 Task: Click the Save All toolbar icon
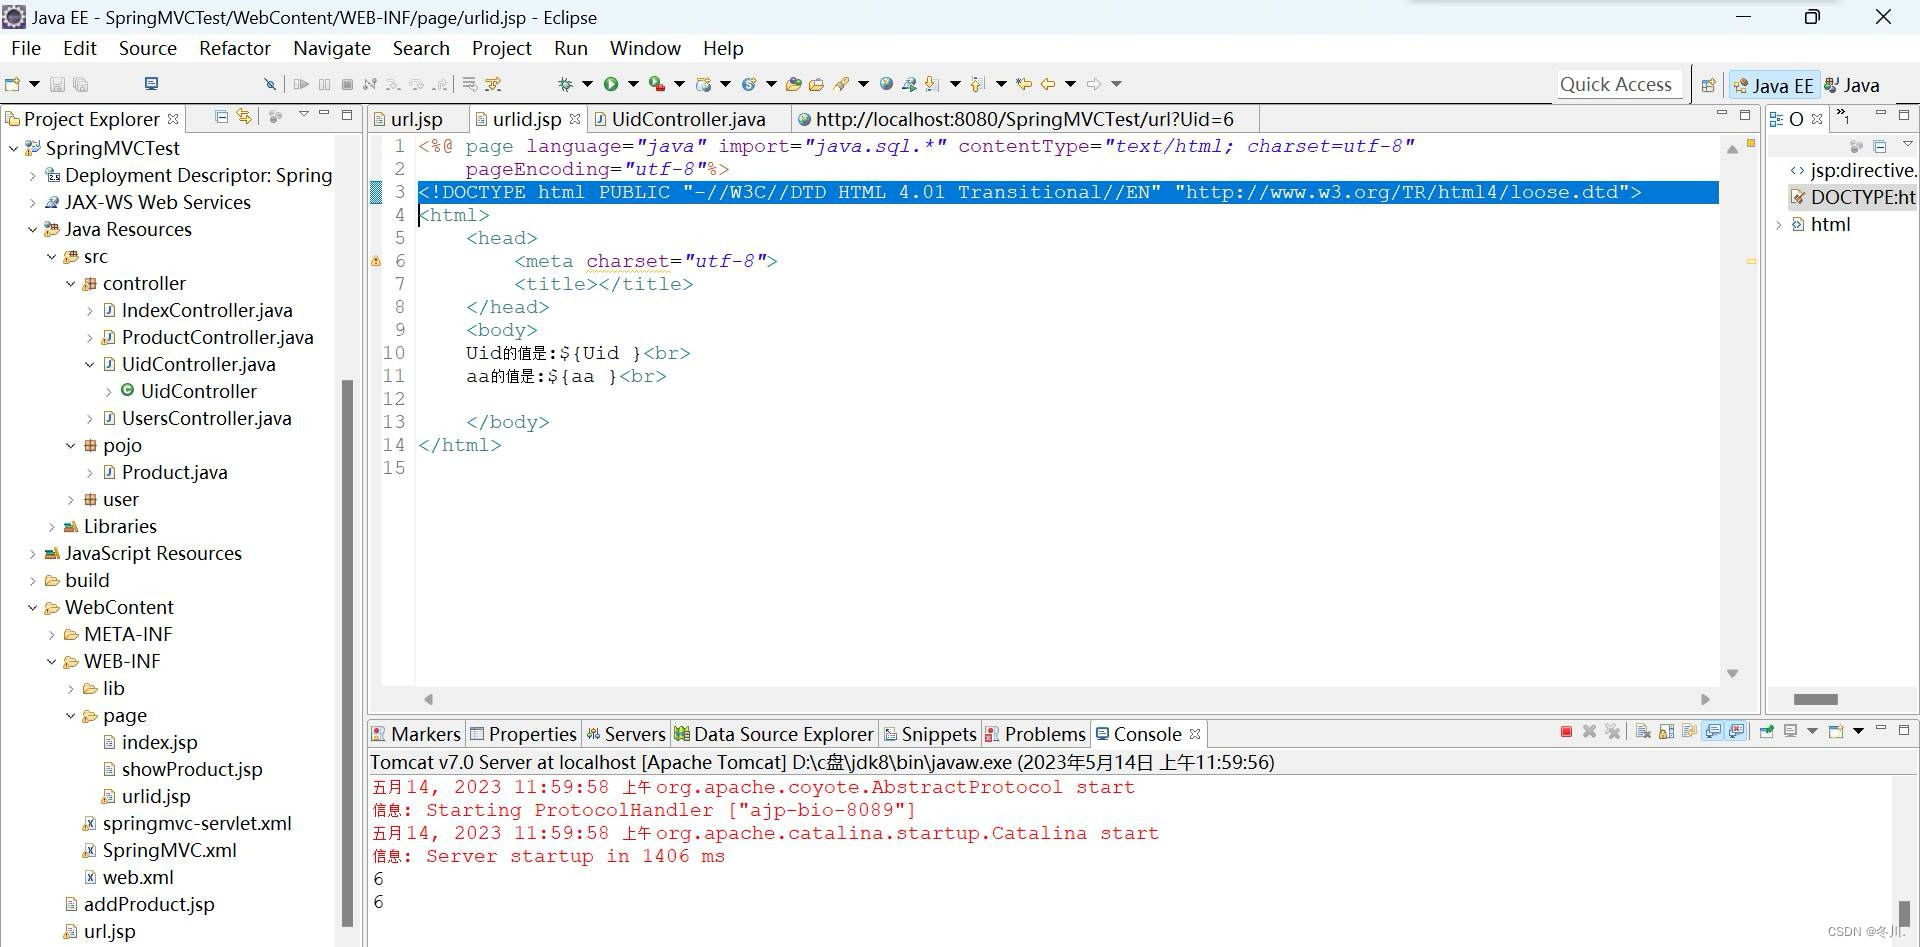(x=81, y=84)
